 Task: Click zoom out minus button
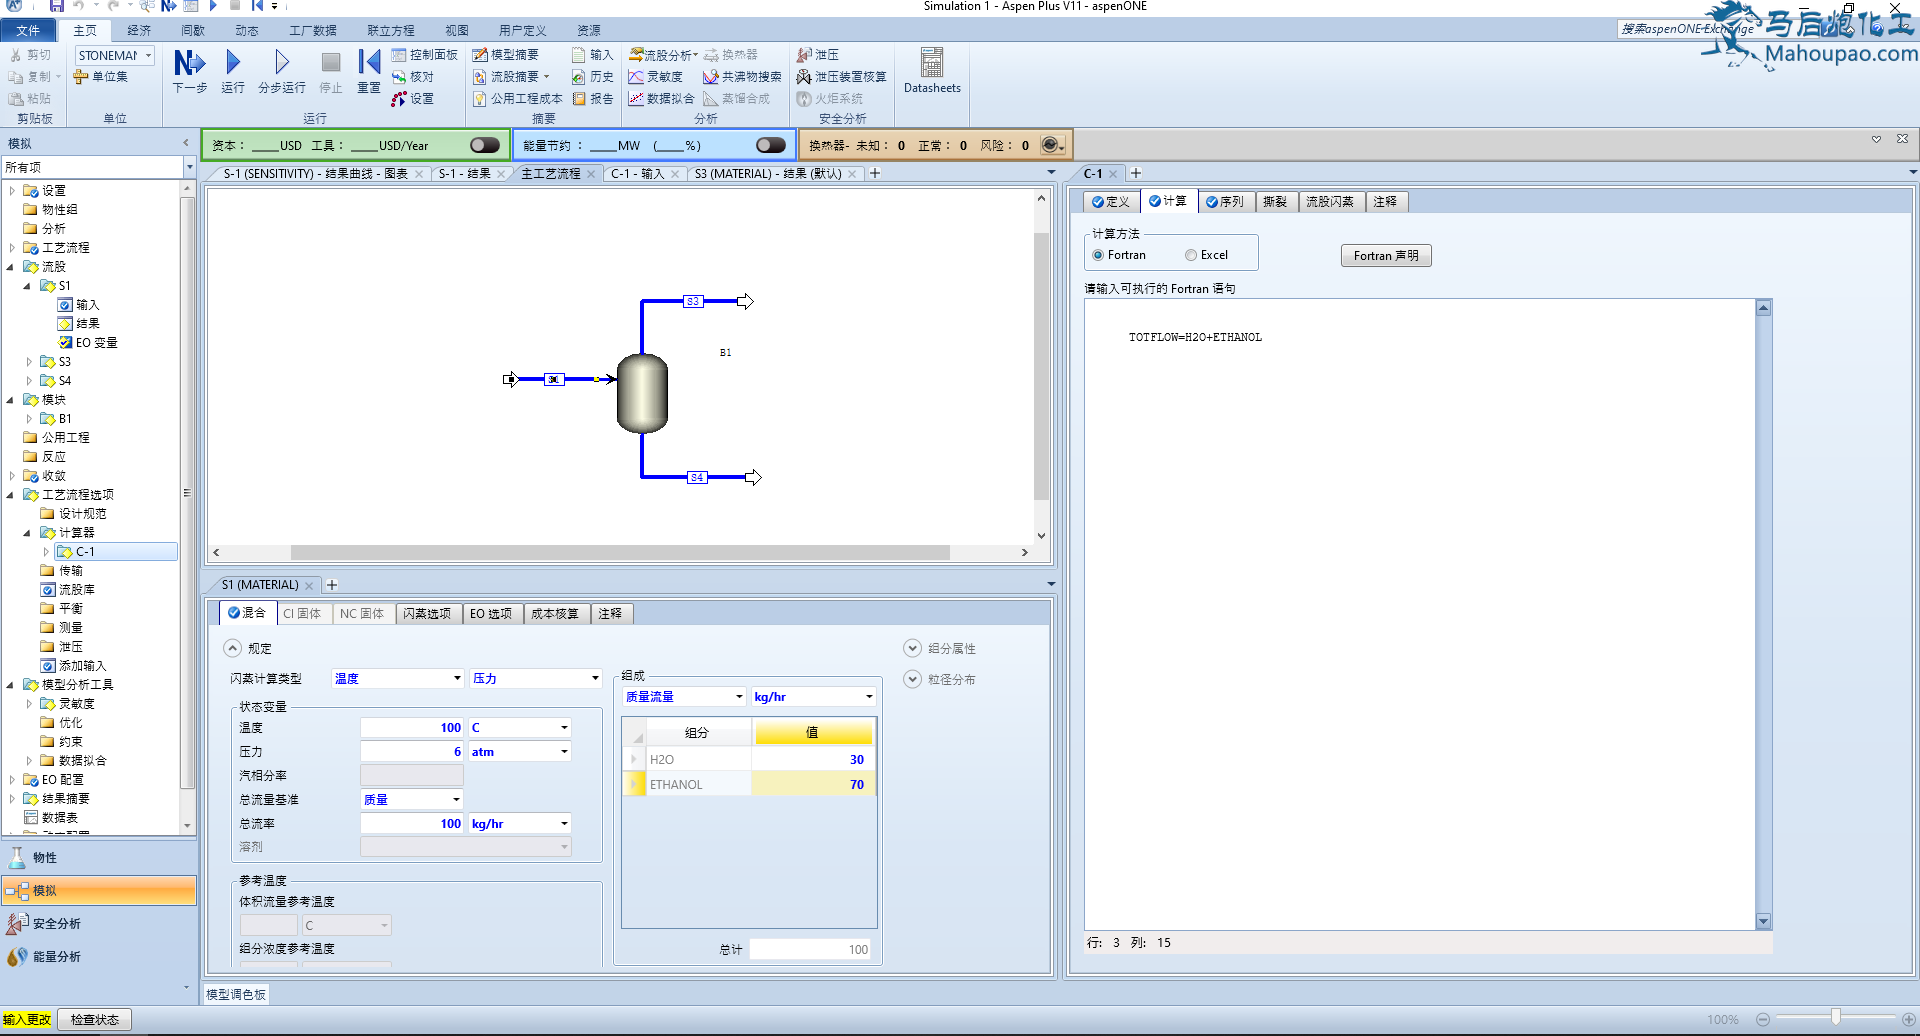[x=1763, y=1020]
